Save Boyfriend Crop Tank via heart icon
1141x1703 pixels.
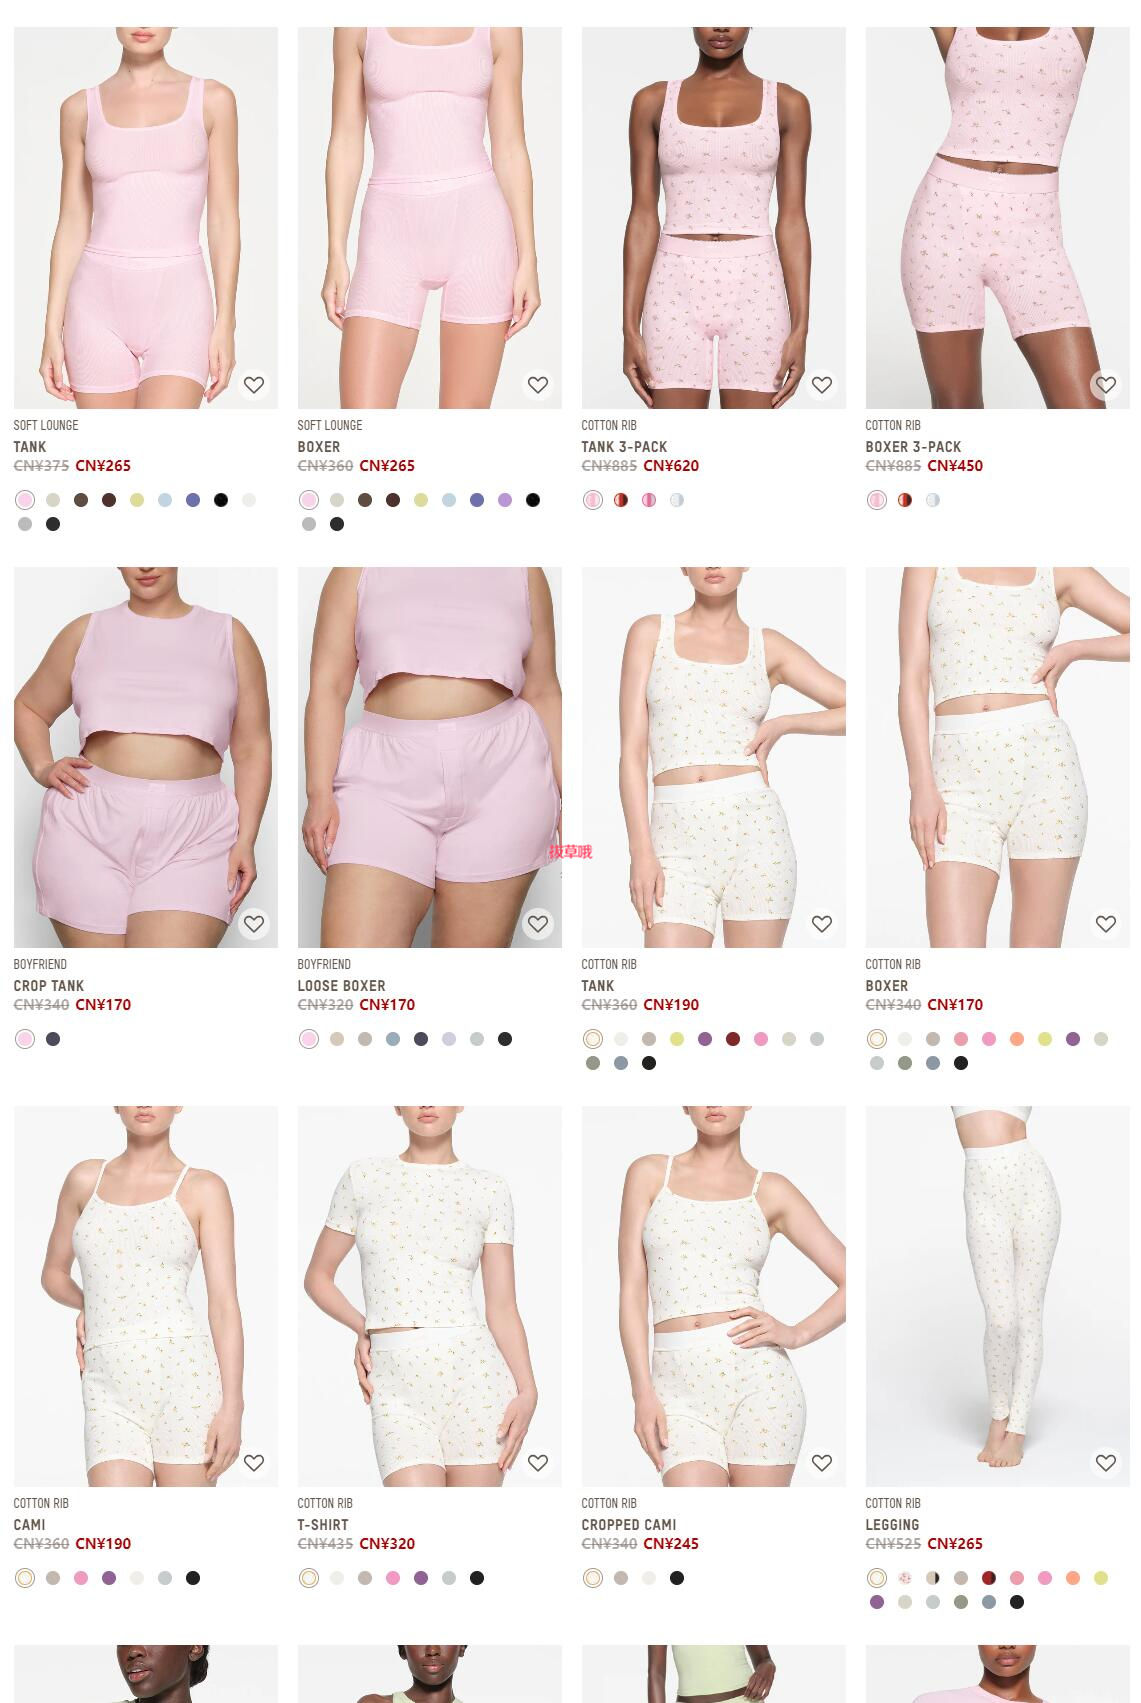coord(254,924)
